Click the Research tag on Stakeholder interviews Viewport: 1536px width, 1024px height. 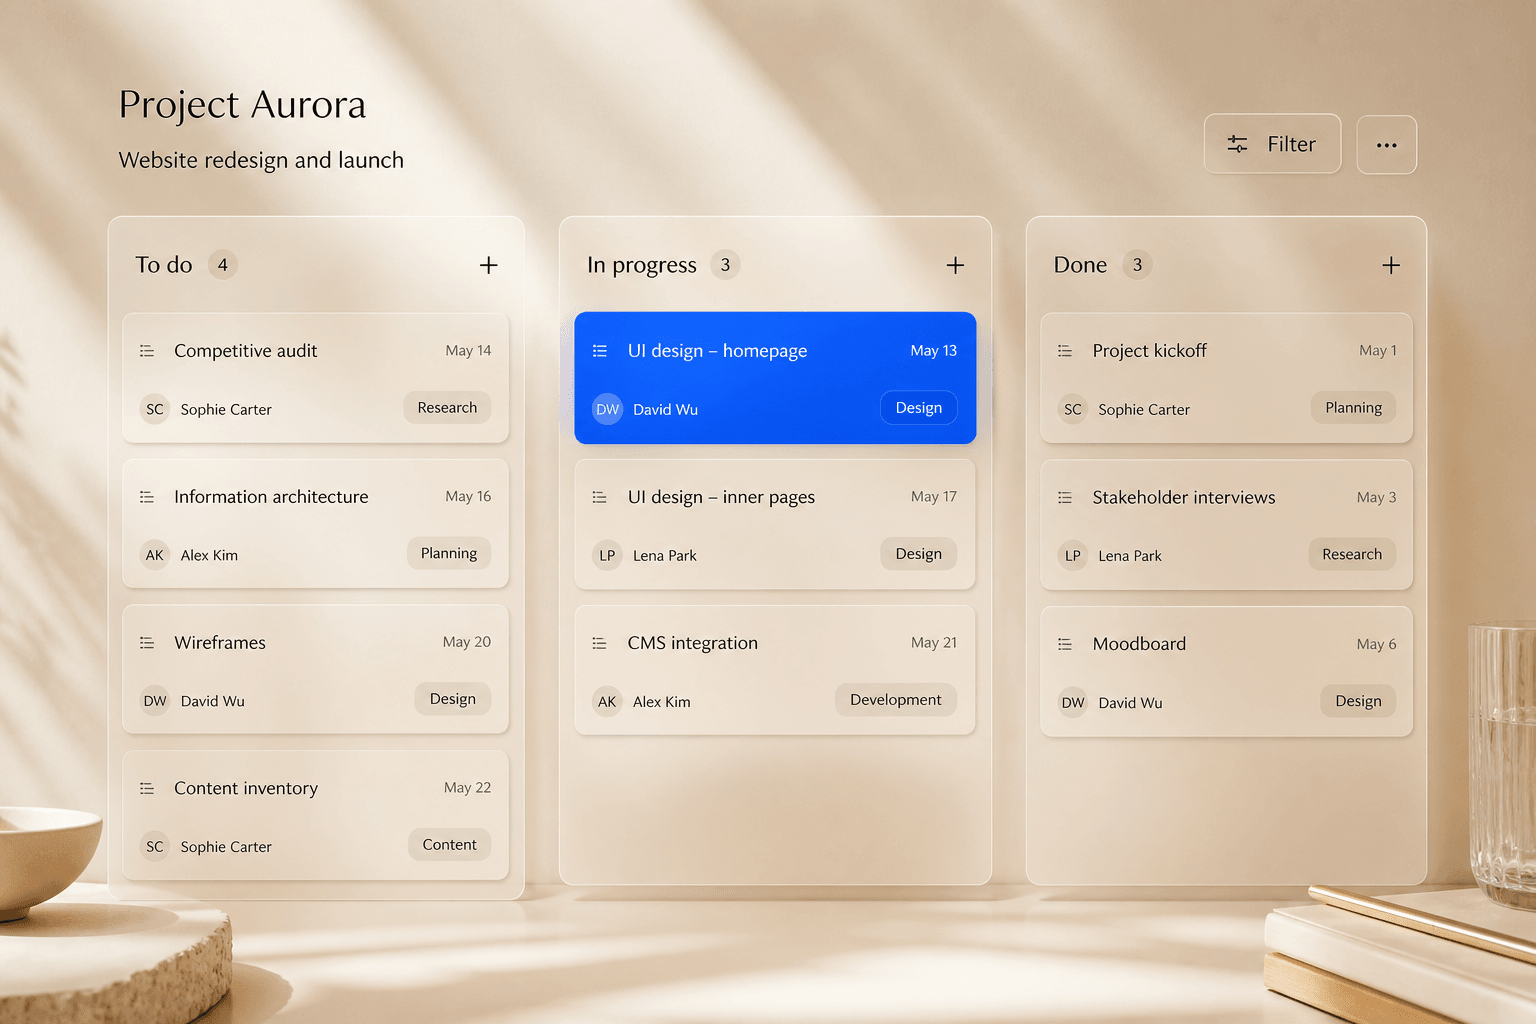click(1352, 554)
